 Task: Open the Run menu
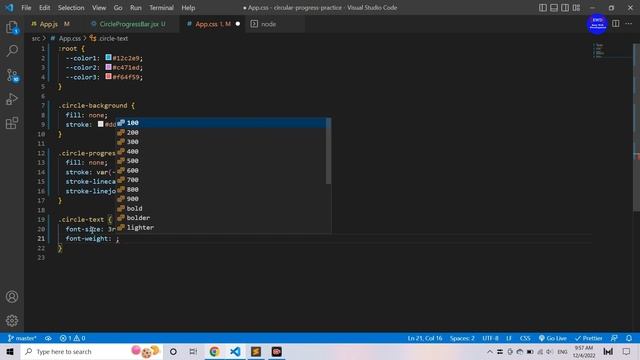tap(136, 8)
